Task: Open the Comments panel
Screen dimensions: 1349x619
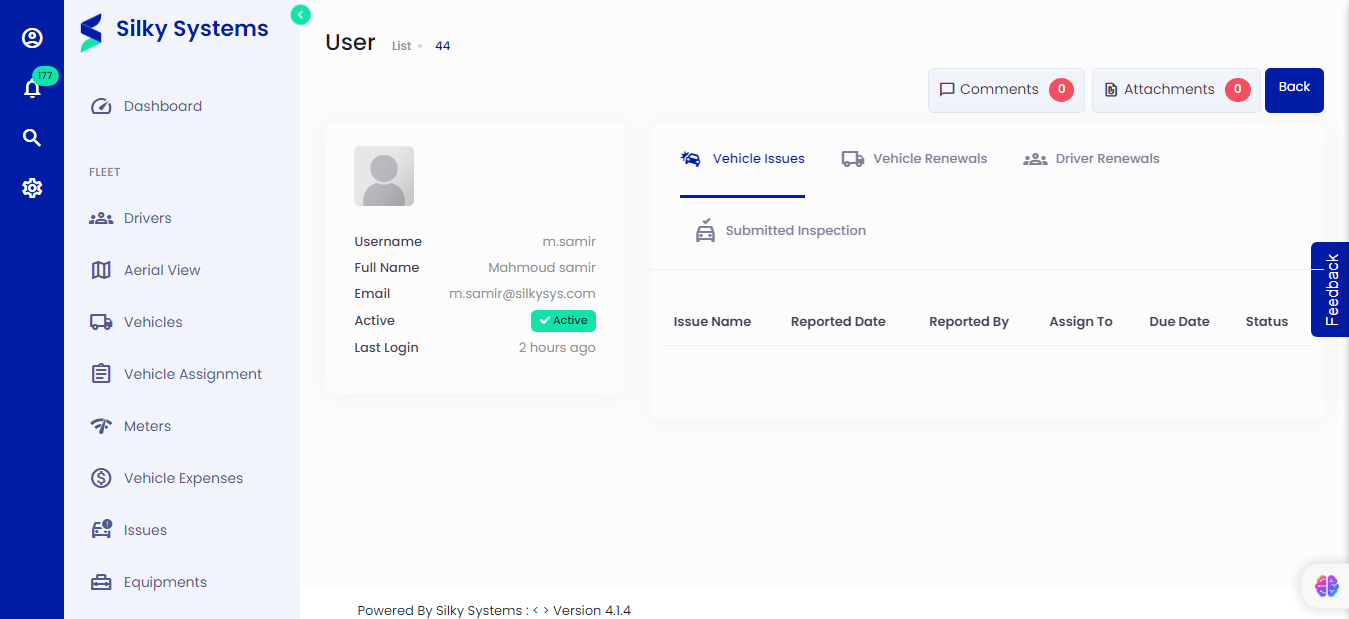Action: tap(1005, 89)
